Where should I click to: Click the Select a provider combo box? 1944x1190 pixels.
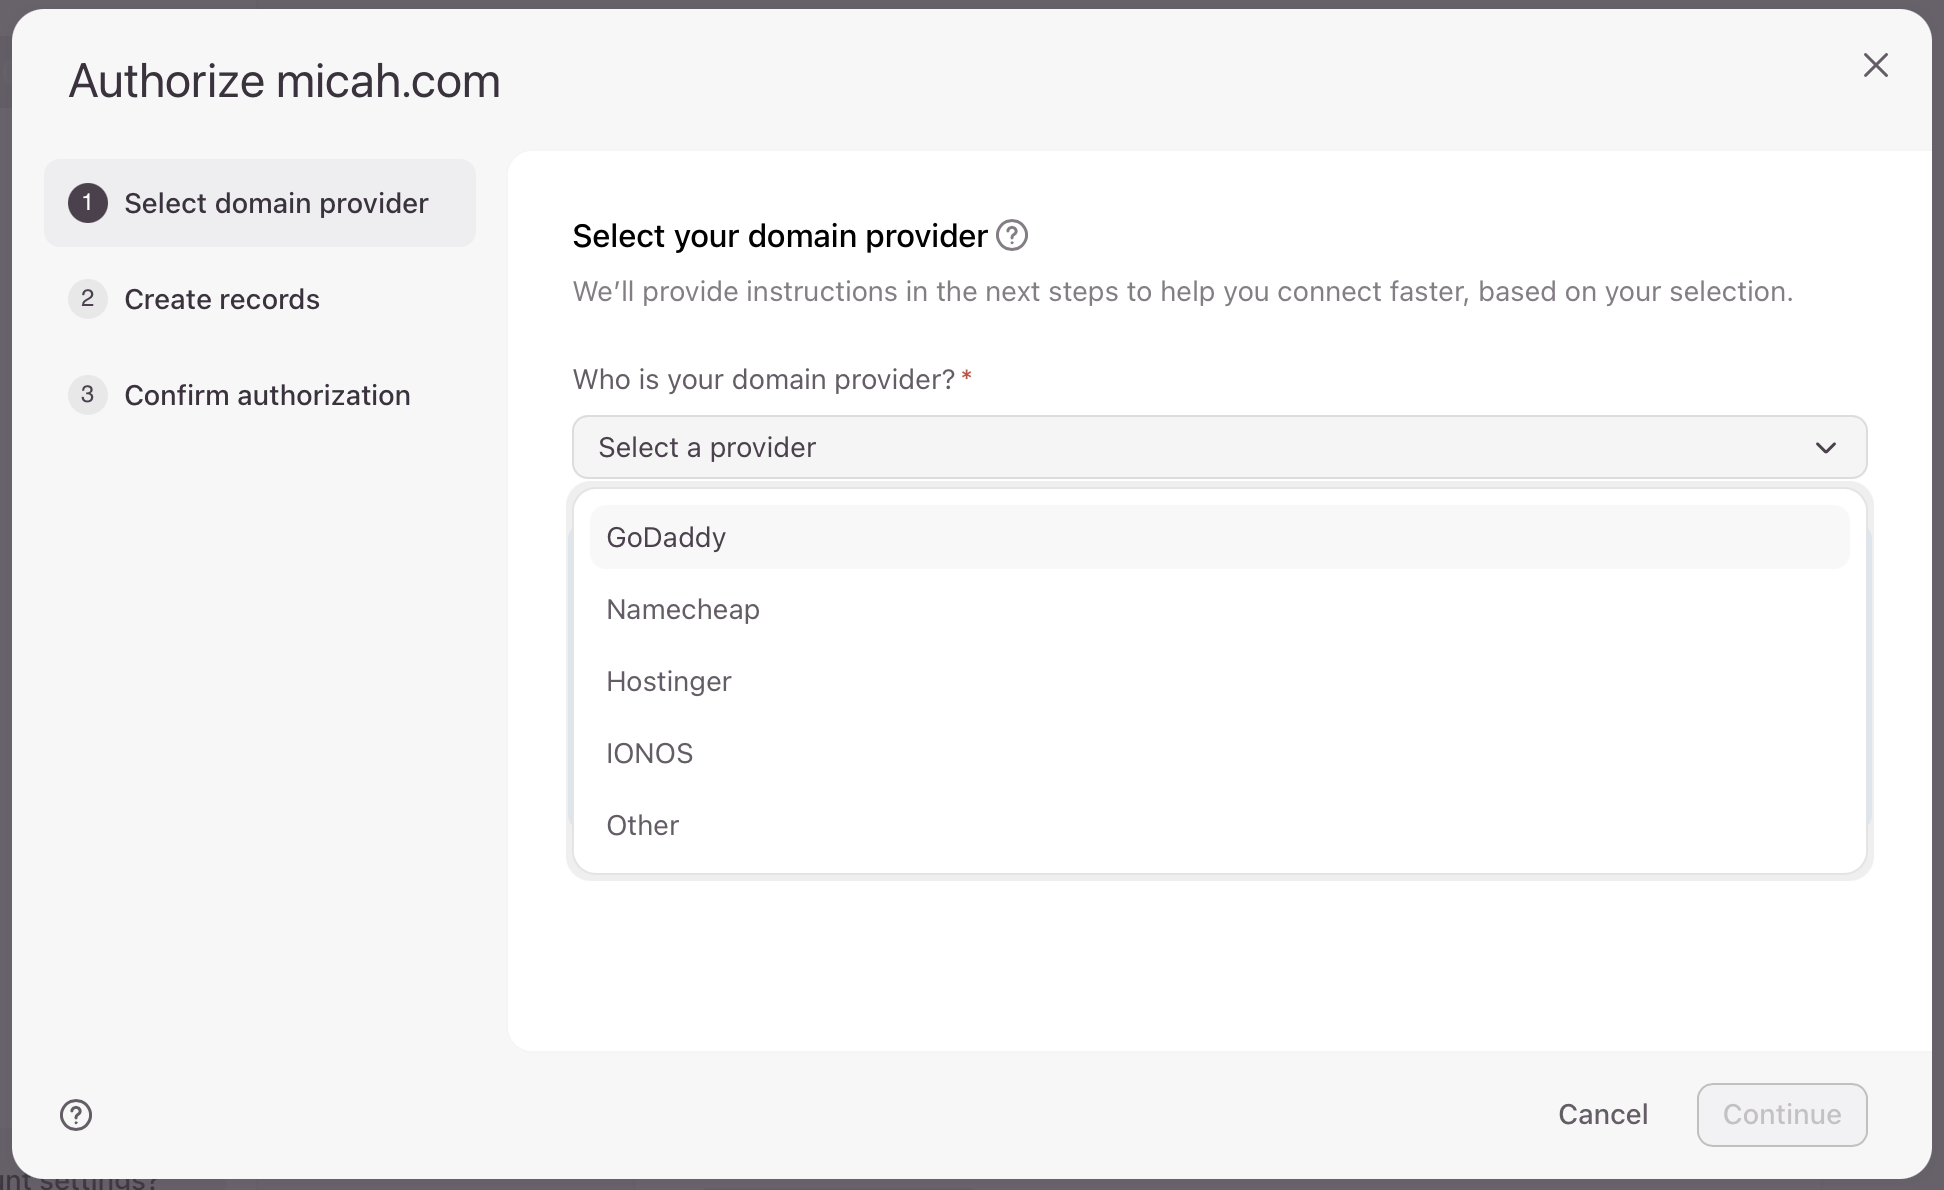1200,447
